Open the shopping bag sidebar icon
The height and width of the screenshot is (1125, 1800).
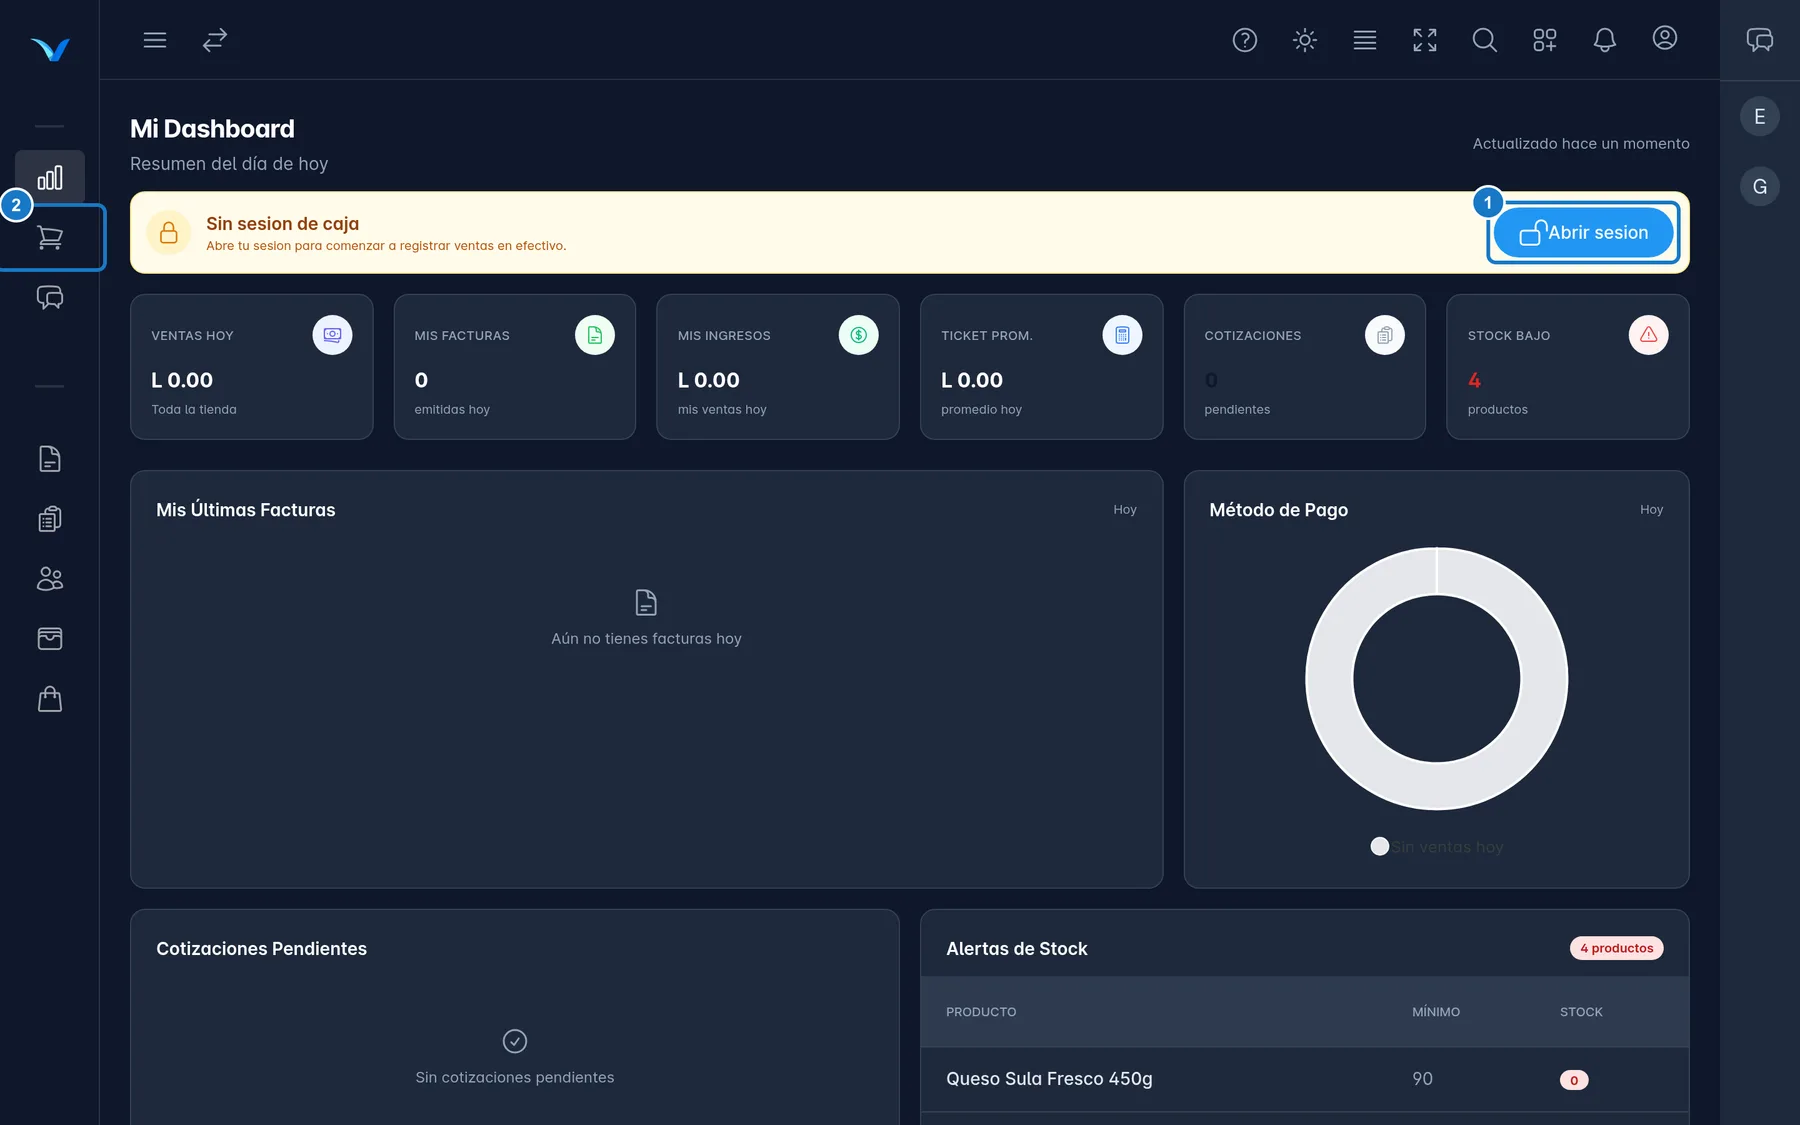pos(50,699)
